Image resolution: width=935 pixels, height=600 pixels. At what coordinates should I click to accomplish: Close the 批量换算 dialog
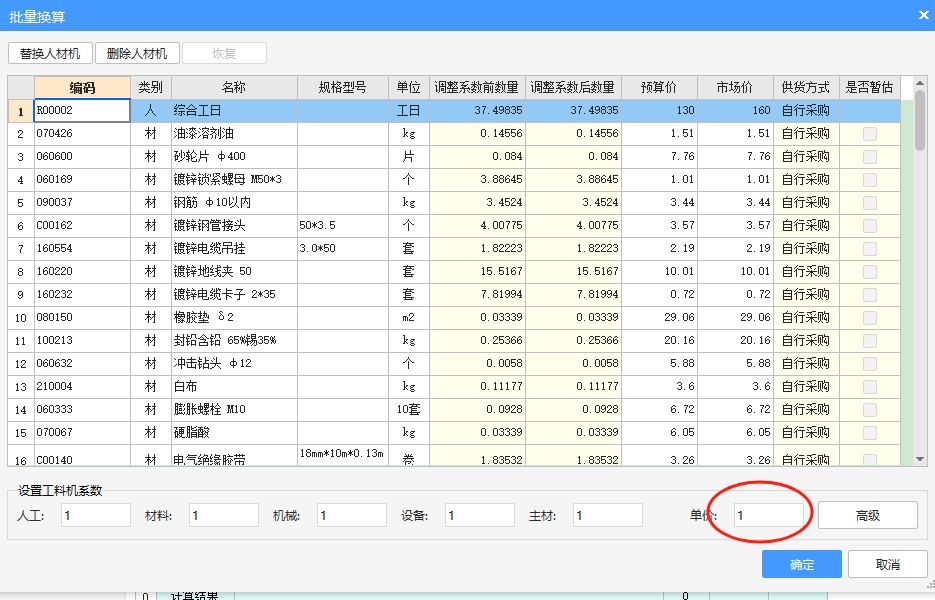click(x=923, y=16)
